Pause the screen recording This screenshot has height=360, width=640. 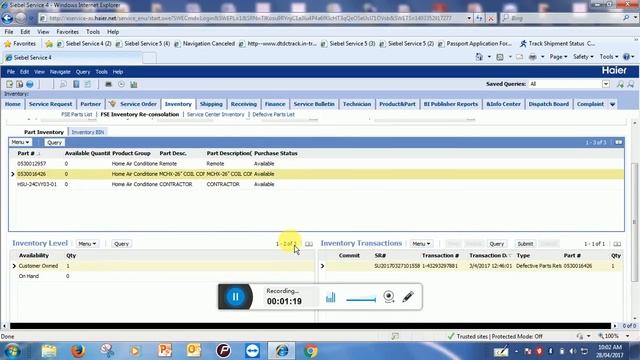click(236, 297)
